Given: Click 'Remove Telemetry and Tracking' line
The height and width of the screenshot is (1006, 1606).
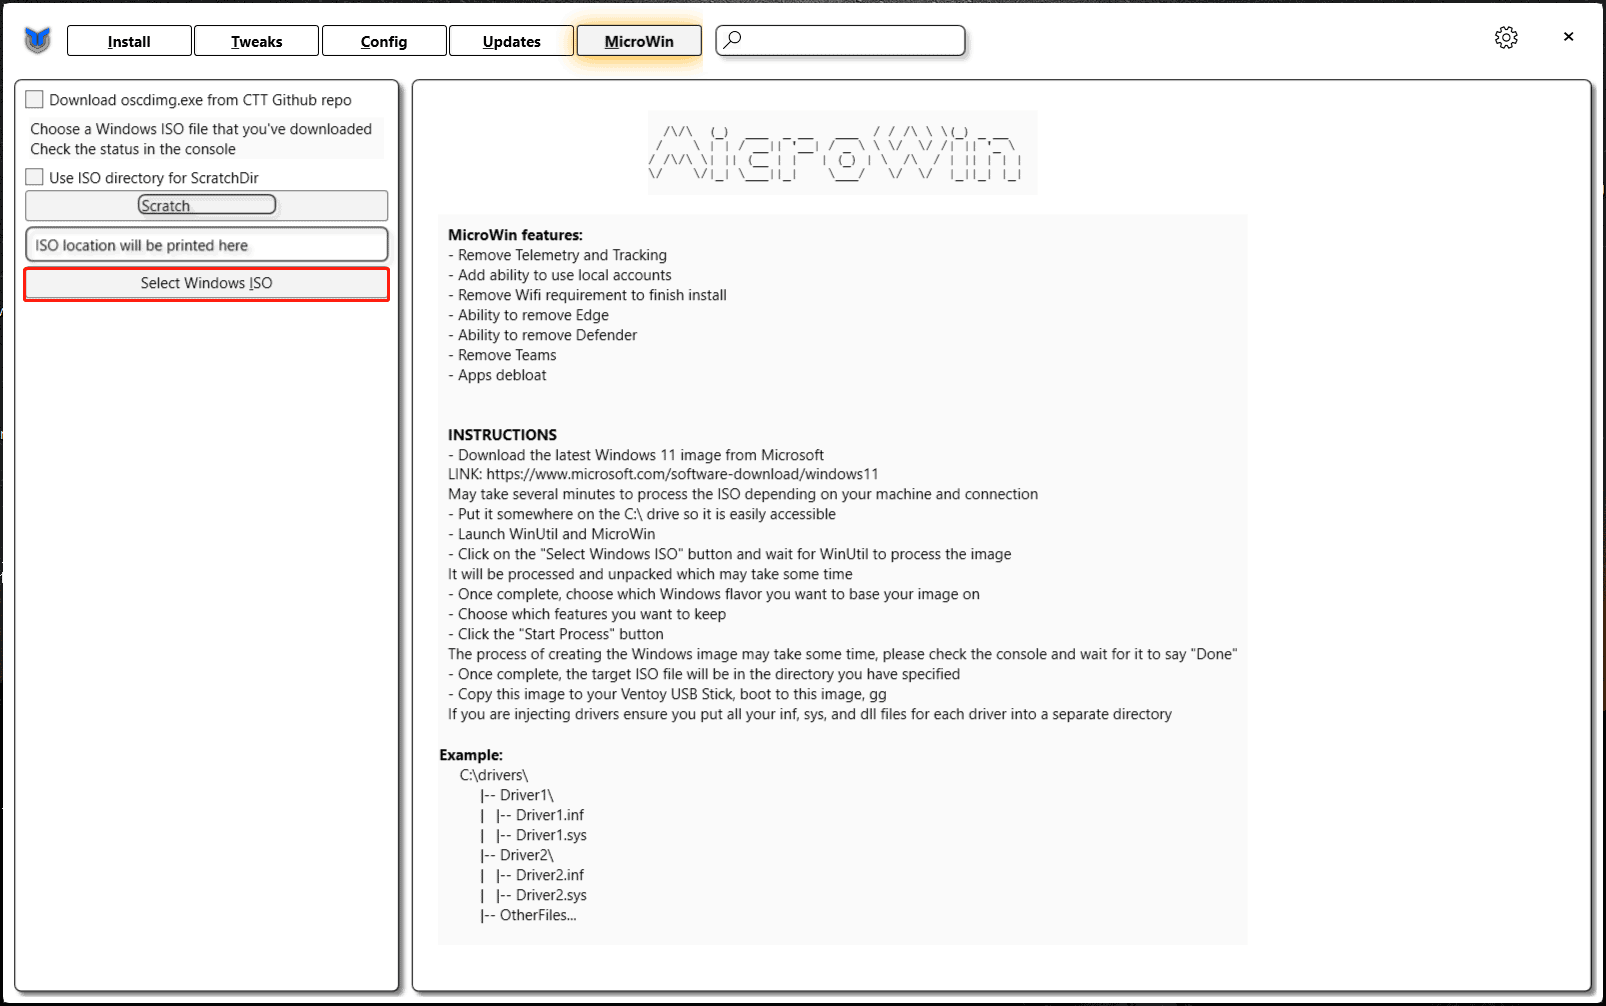Looking at the screenshot, I should (x=558, y=255).
